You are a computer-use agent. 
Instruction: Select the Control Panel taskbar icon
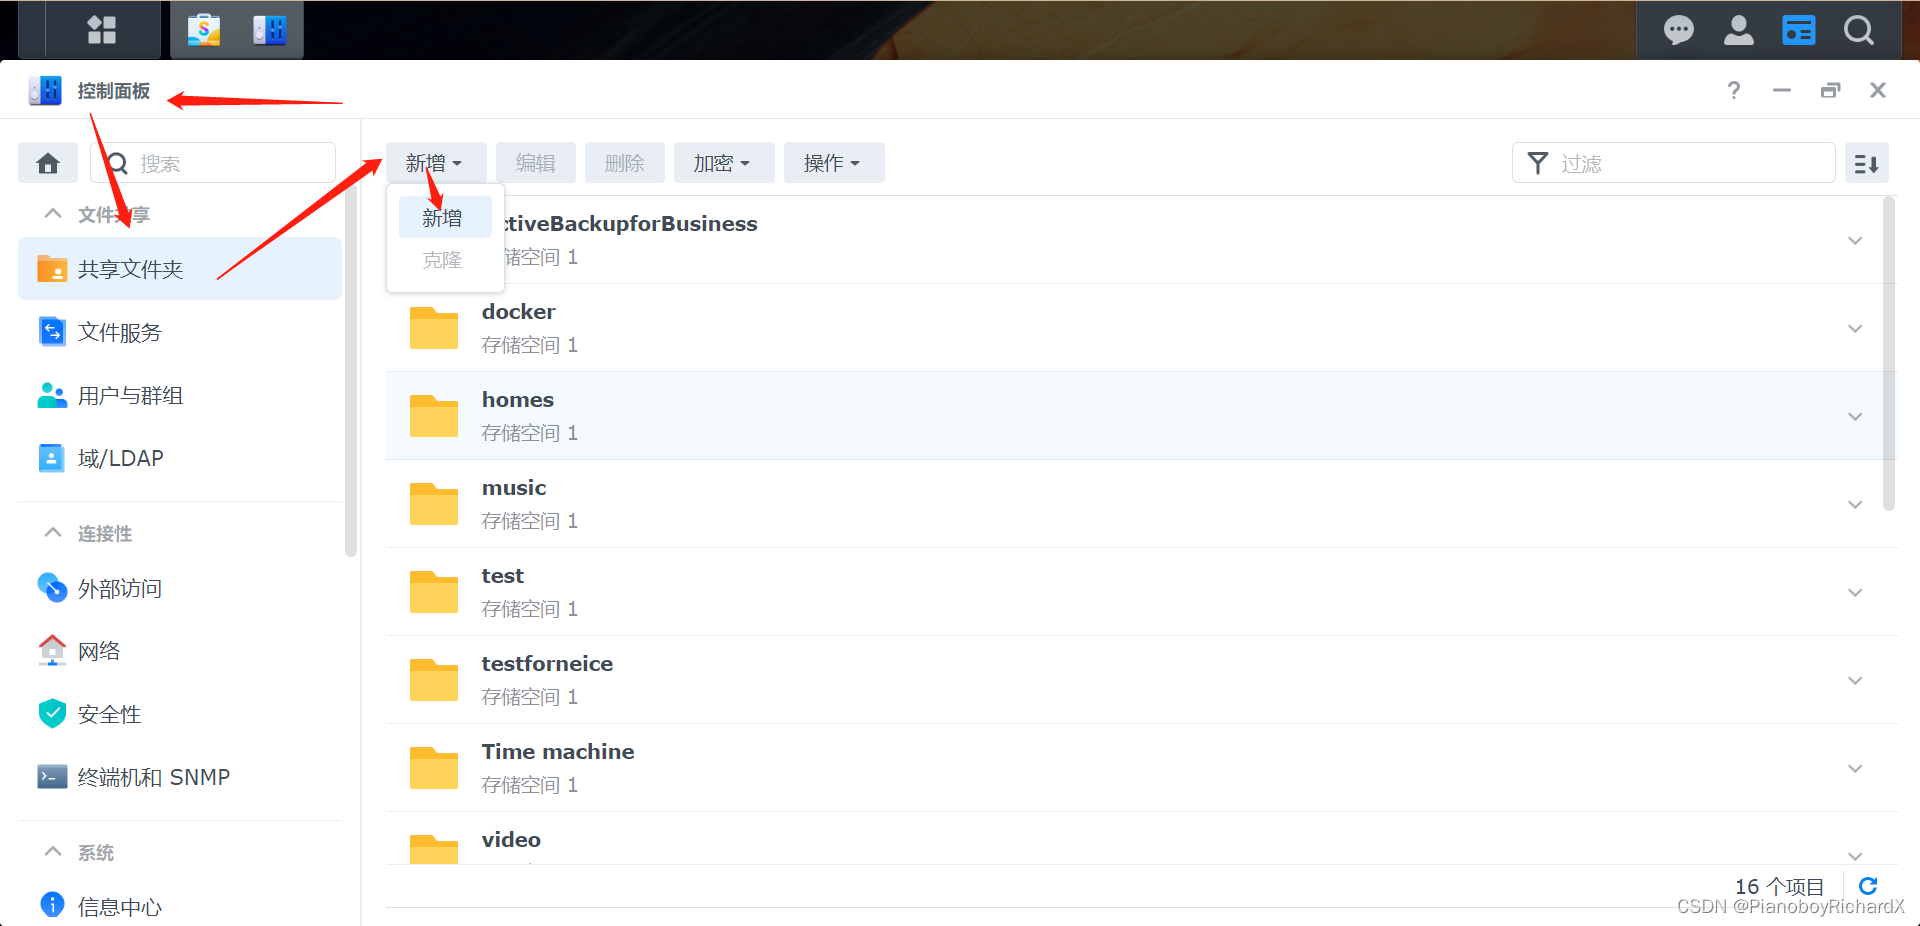coord(270,30)
